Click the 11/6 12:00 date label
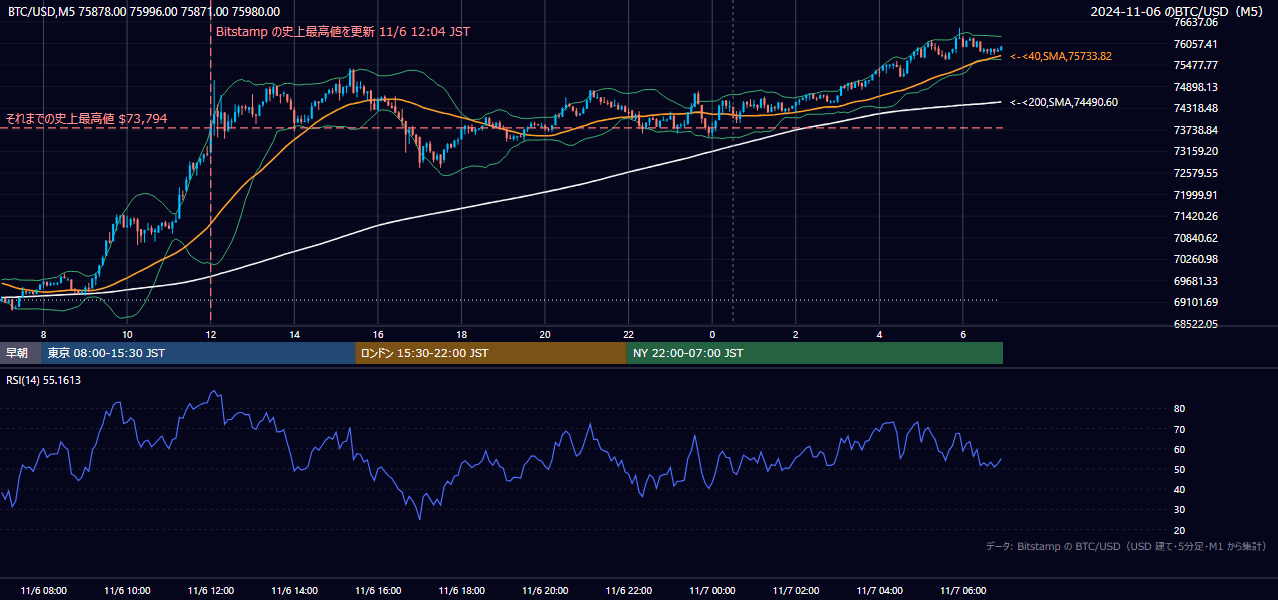 [210, 591]
